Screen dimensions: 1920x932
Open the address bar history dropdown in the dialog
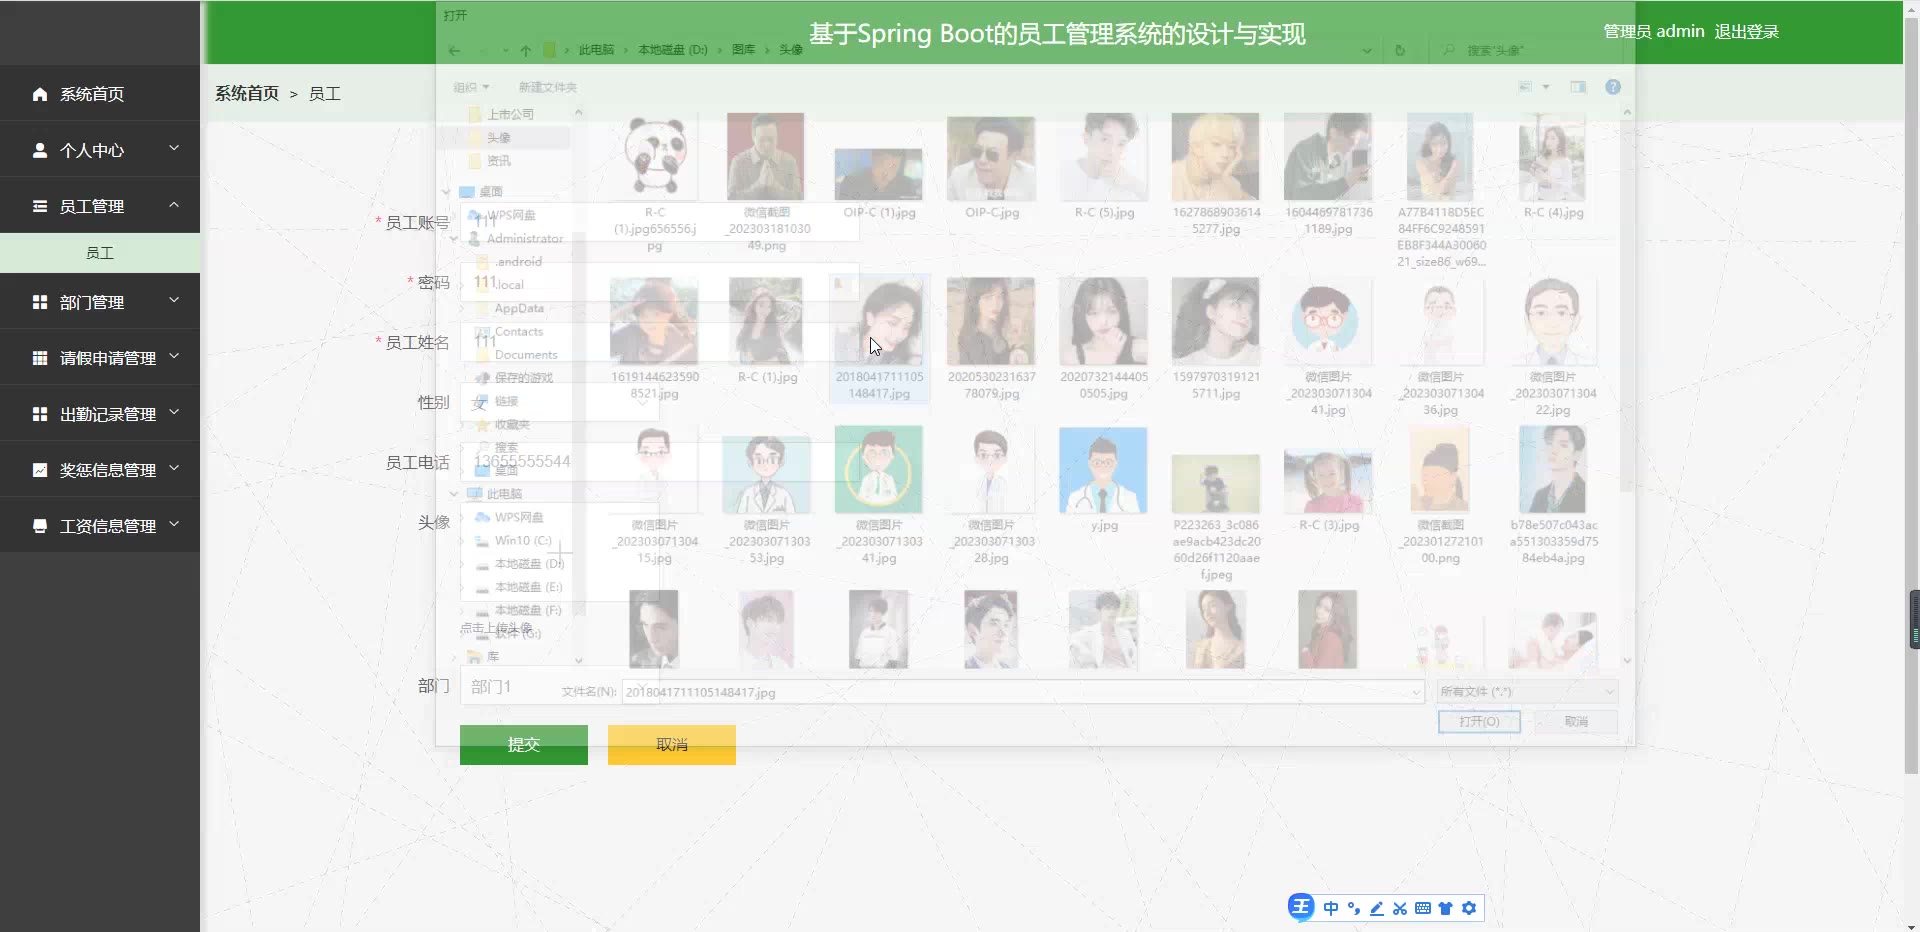click(x=1367, y=50)
